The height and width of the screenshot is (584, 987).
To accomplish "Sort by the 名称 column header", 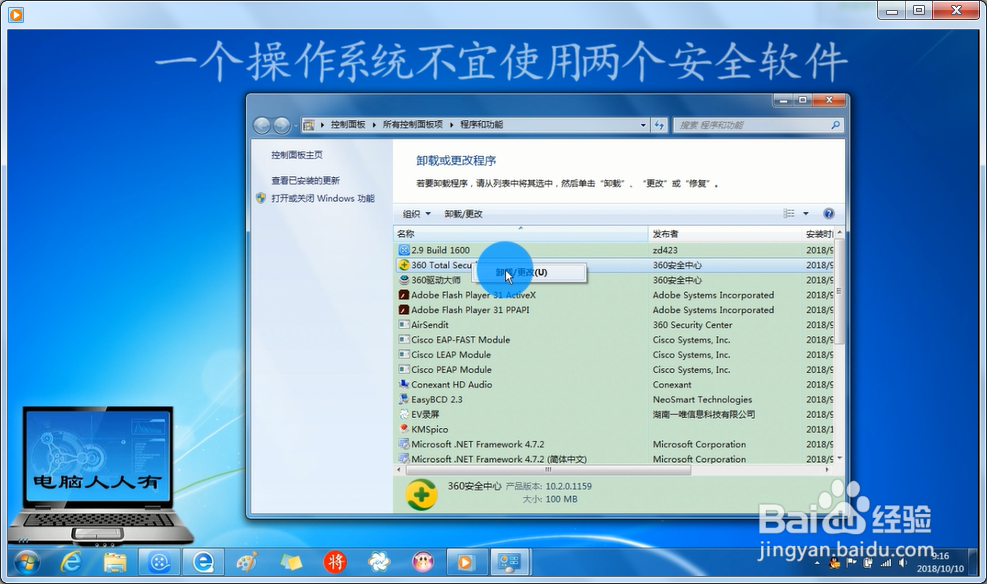I will click(x=521, y=233).
